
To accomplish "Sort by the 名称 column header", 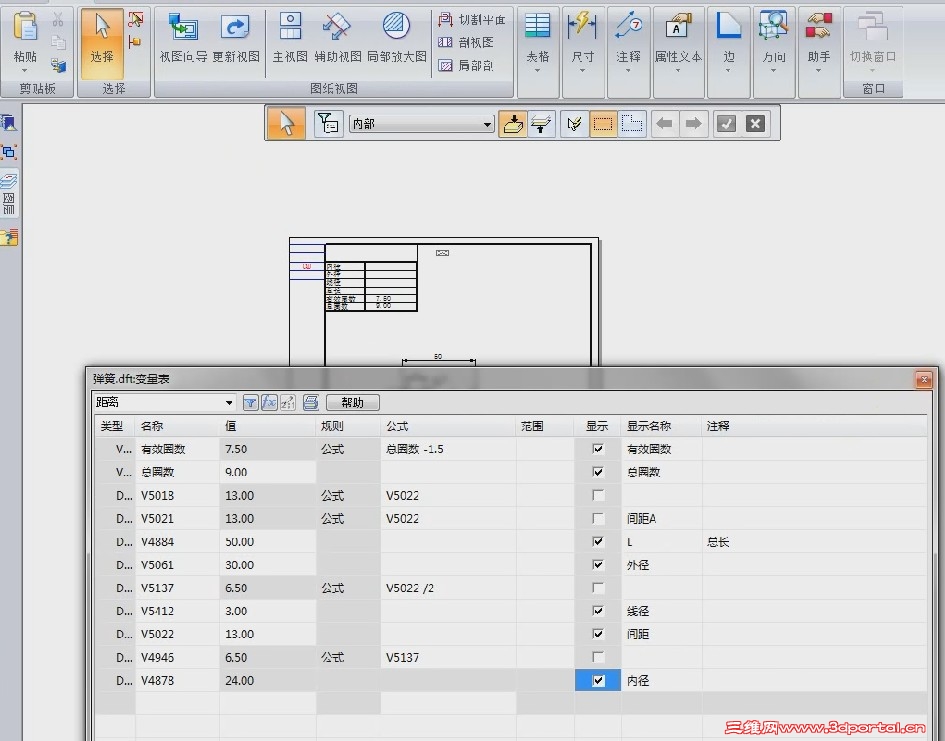I will click(x=177, y=426).
